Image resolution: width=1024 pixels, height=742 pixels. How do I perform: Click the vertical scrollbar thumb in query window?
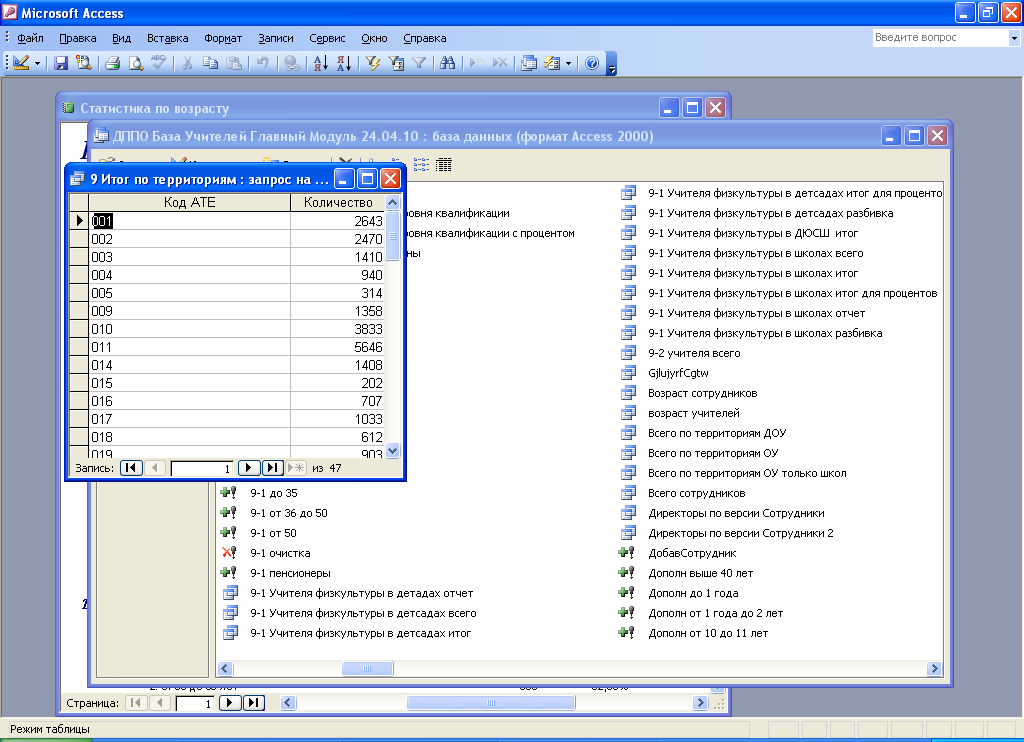(x=392, y=236)
